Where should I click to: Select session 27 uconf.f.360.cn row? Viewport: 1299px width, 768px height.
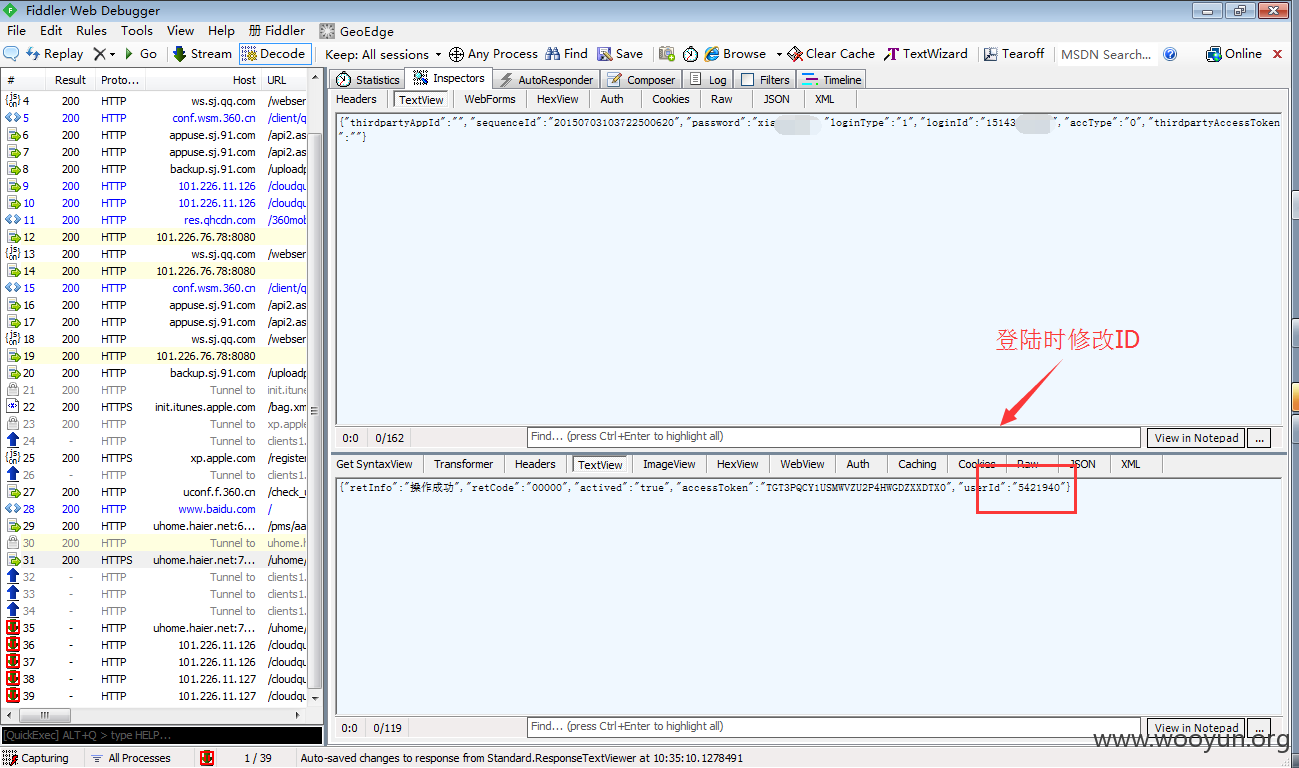click(x=156, y=492)
